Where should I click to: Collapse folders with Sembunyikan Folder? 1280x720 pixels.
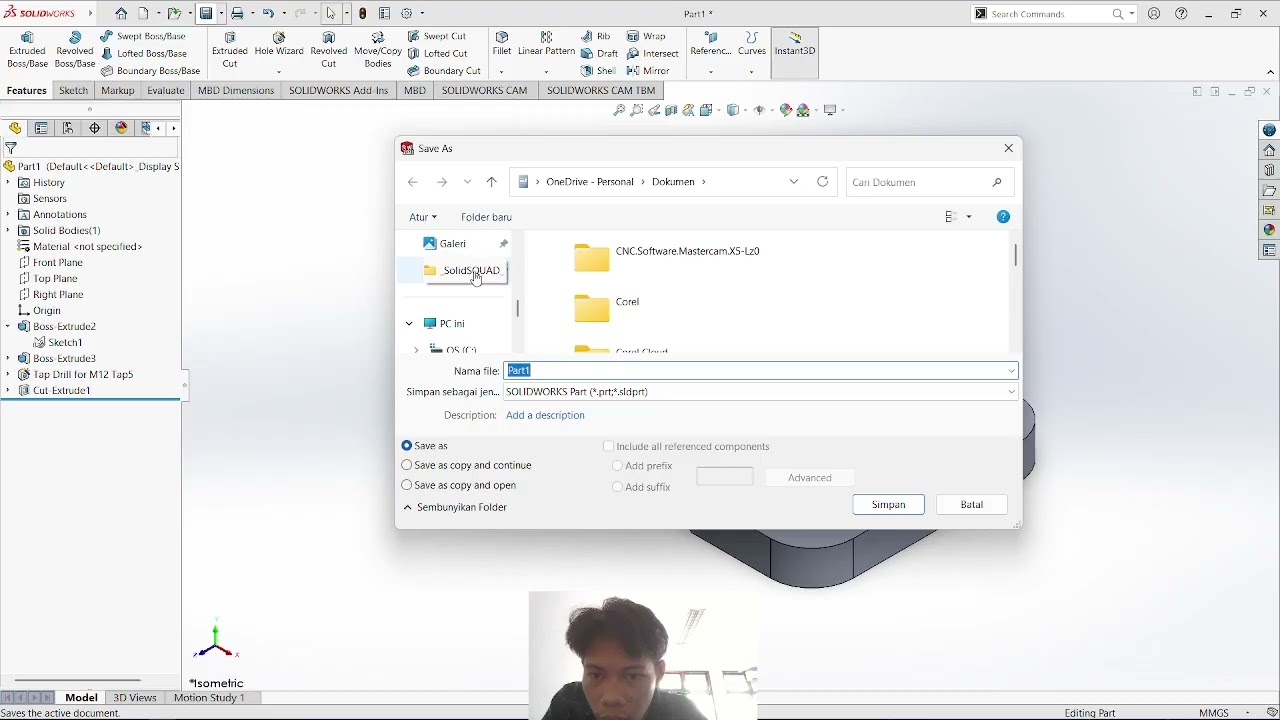(455, 507)
